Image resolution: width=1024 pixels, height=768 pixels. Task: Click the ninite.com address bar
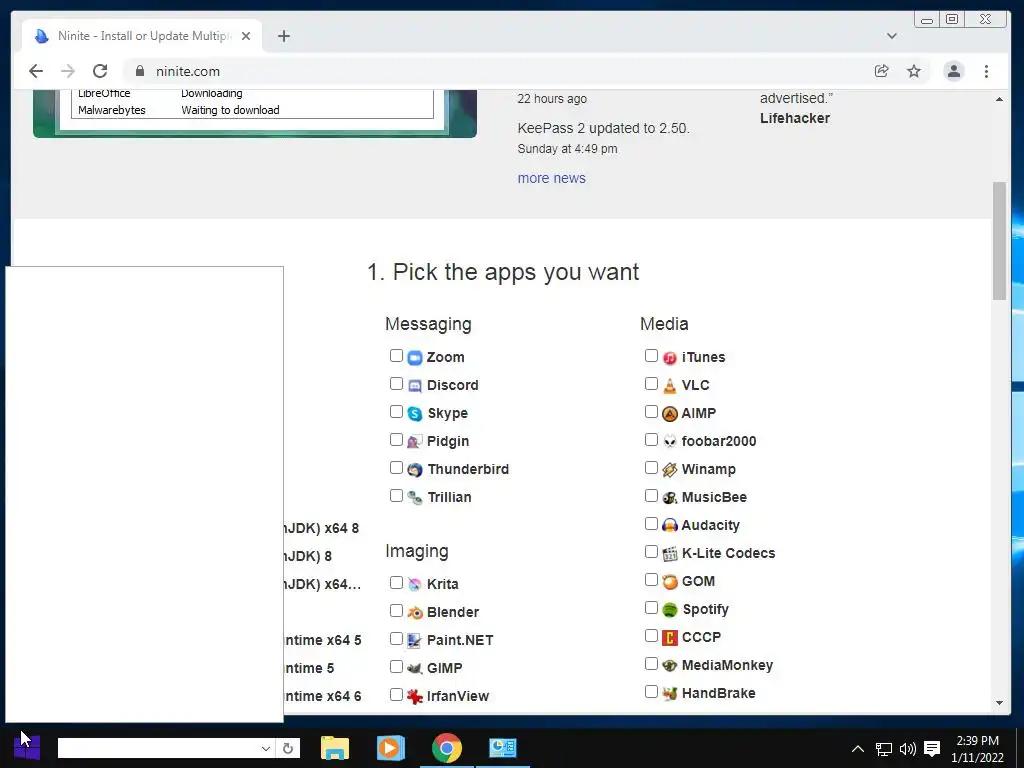pyautogui.click(x=496, y=71)
